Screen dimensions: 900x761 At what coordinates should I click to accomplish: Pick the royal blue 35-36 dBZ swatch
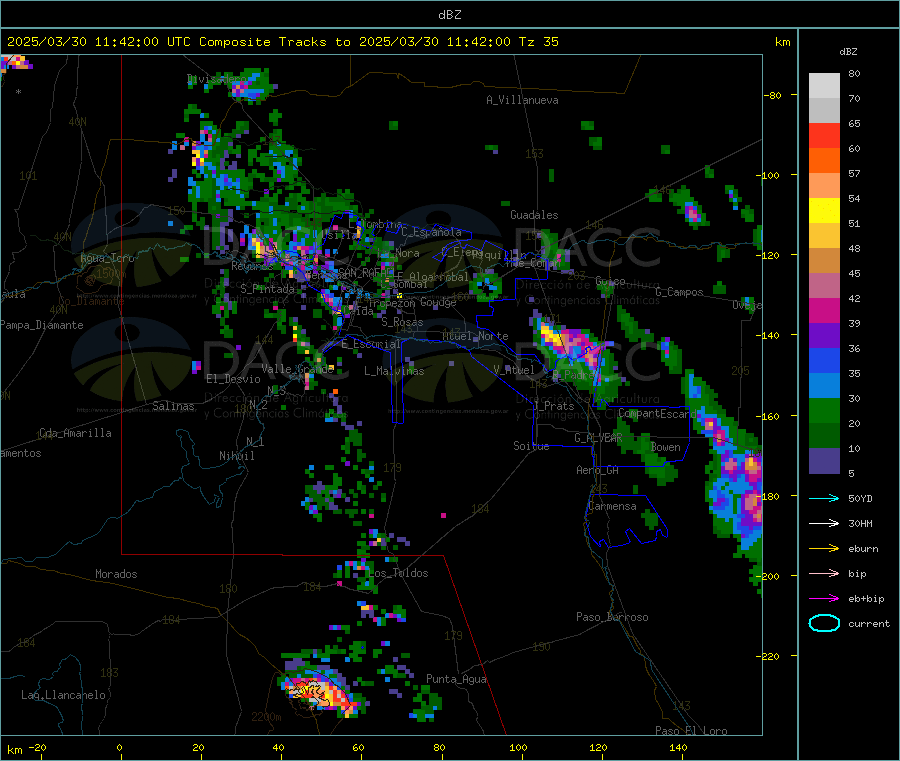point(824,360)
